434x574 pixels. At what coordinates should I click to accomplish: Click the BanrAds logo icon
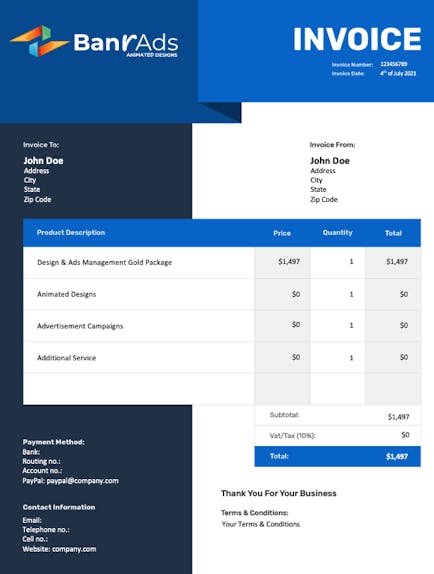[40, 41]
